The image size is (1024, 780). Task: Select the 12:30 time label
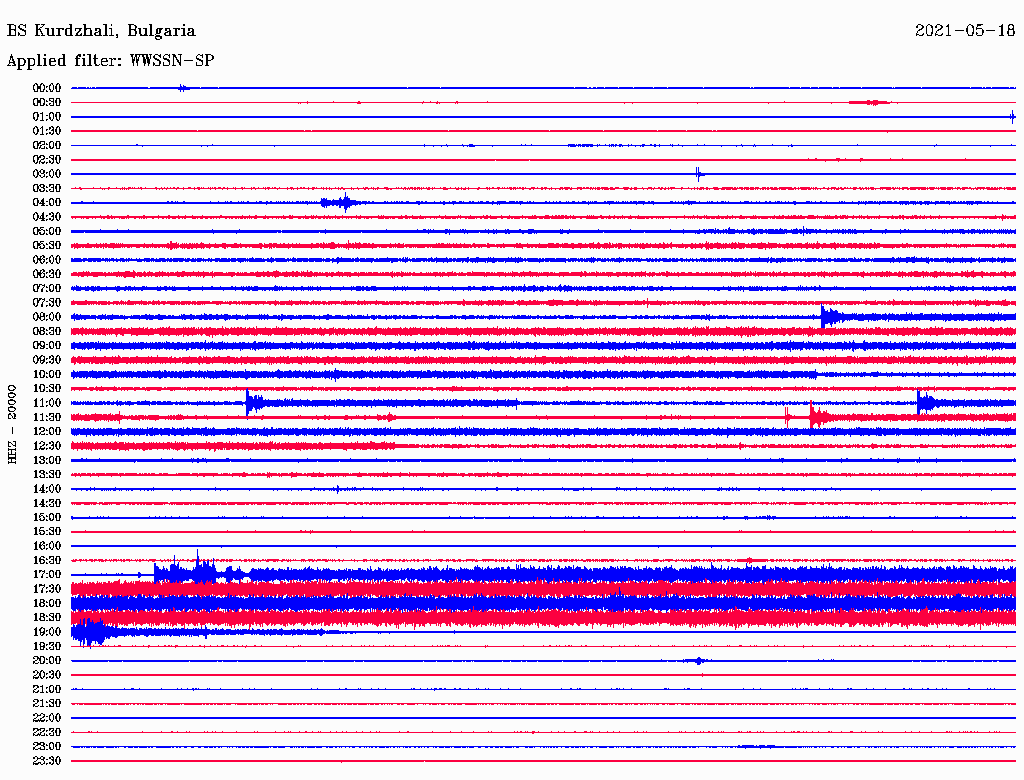47,446
